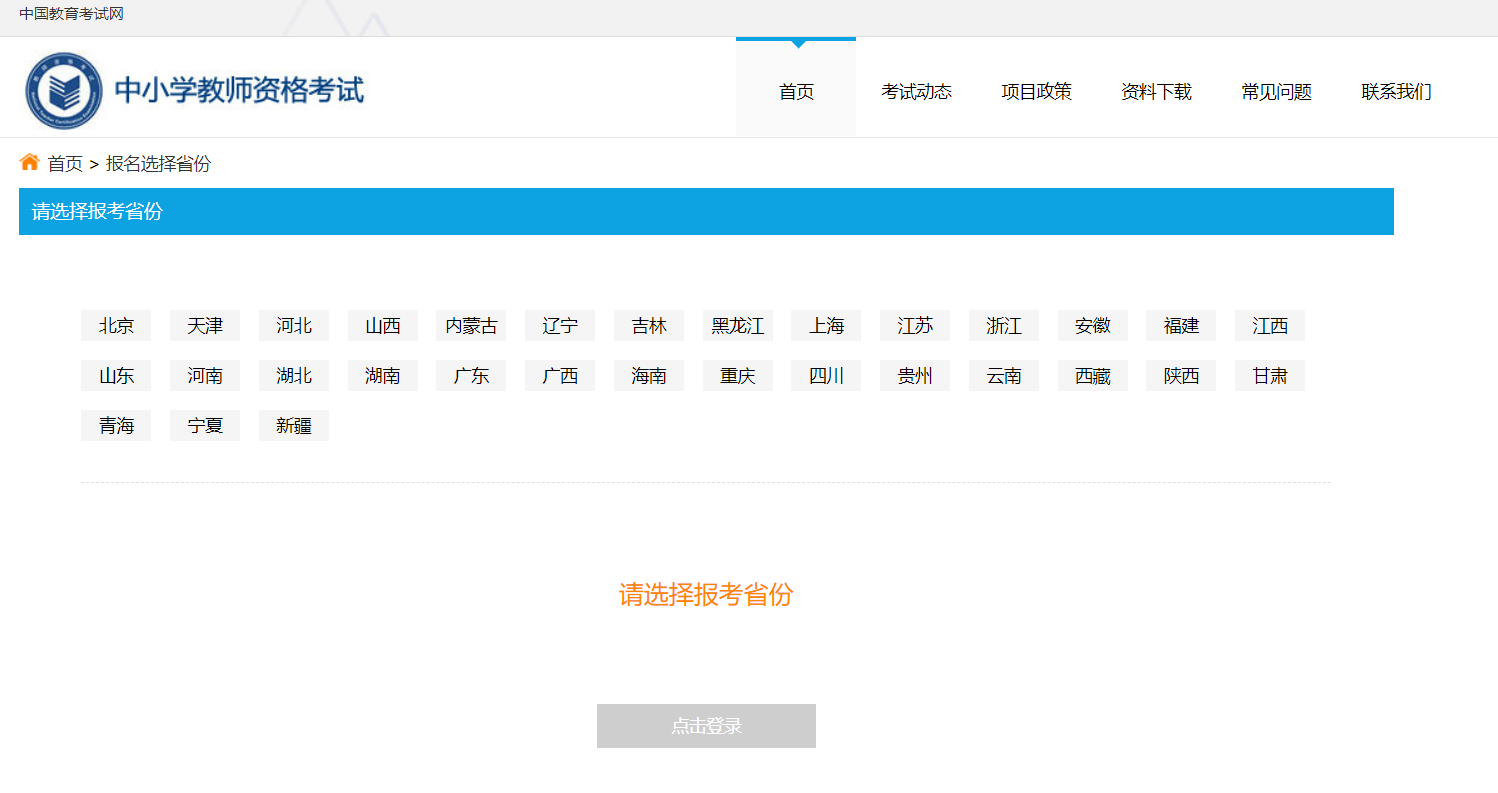Select 北京 as the exam province
The height and width of the screenshot is (793, 1498).
116,326
